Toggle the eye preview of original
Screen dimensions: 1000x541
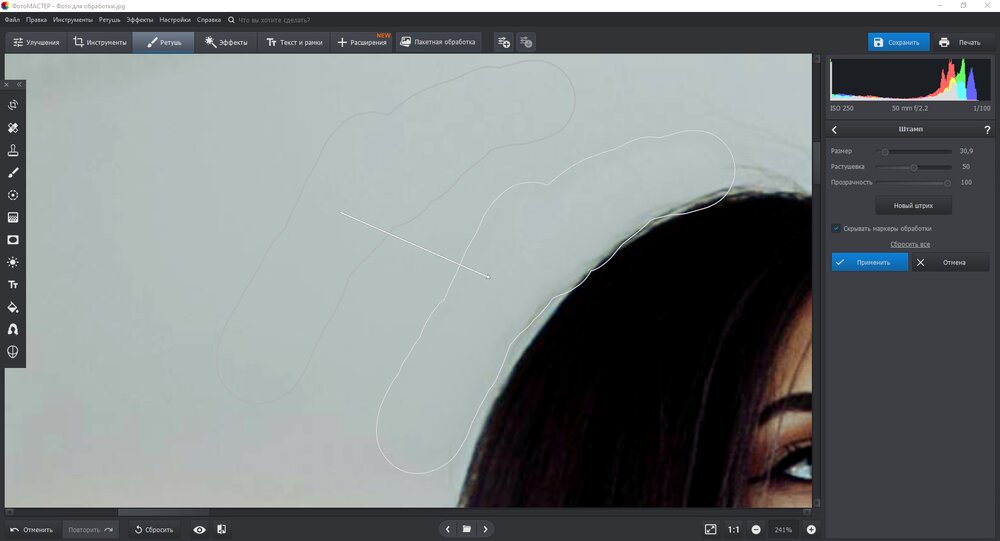tap(199, 529)
